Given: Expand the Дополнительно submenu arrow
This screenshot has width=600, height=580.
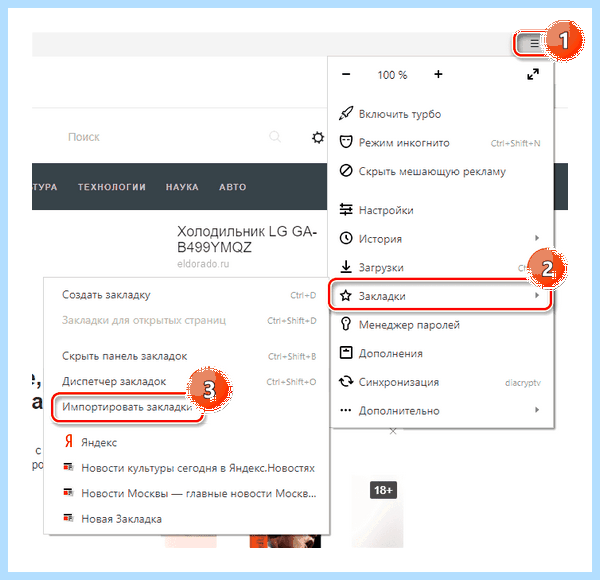Looking at the screenshot, I should coord(537,410).
